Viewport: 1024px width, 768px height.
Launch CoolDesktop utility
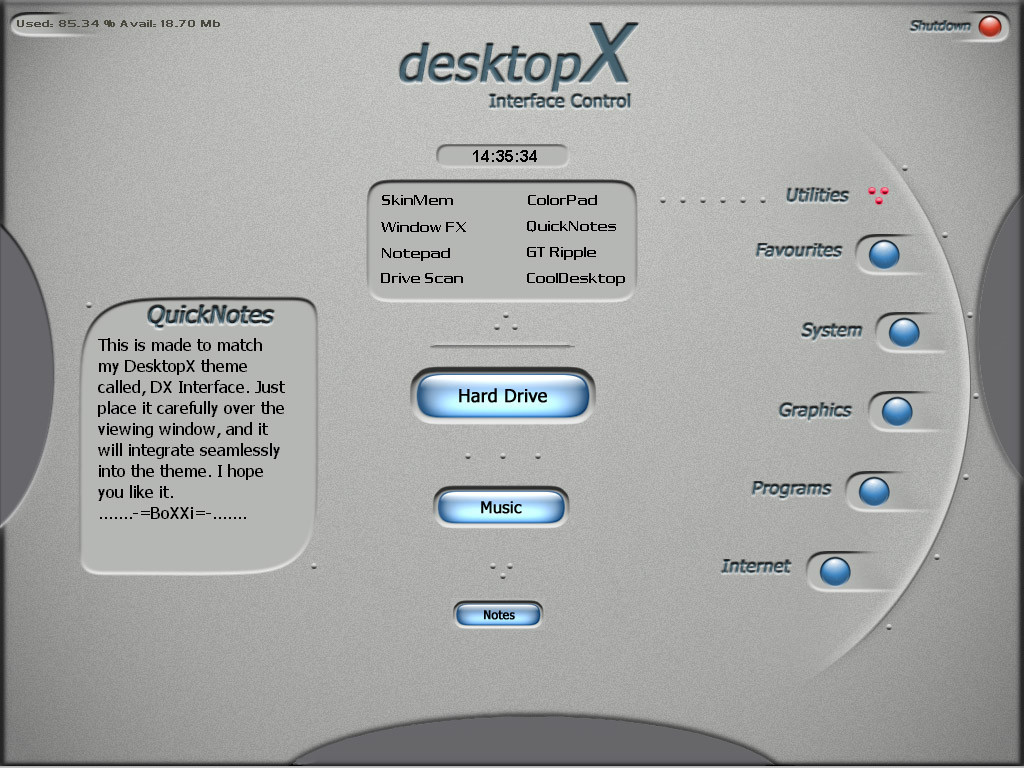point(575,278)
